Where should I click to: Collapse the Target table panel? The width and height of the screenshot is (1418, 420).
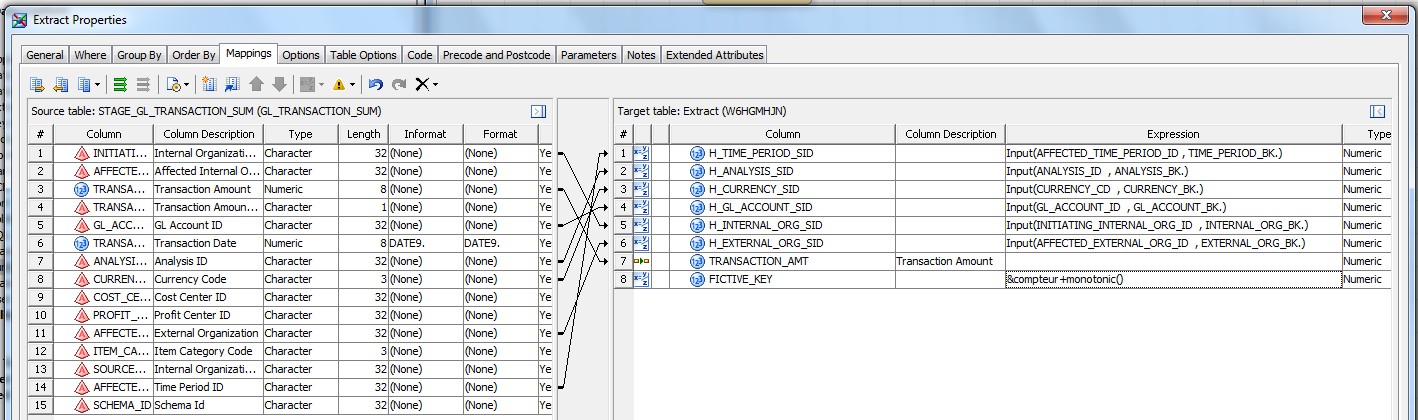tap(1377, 112)
